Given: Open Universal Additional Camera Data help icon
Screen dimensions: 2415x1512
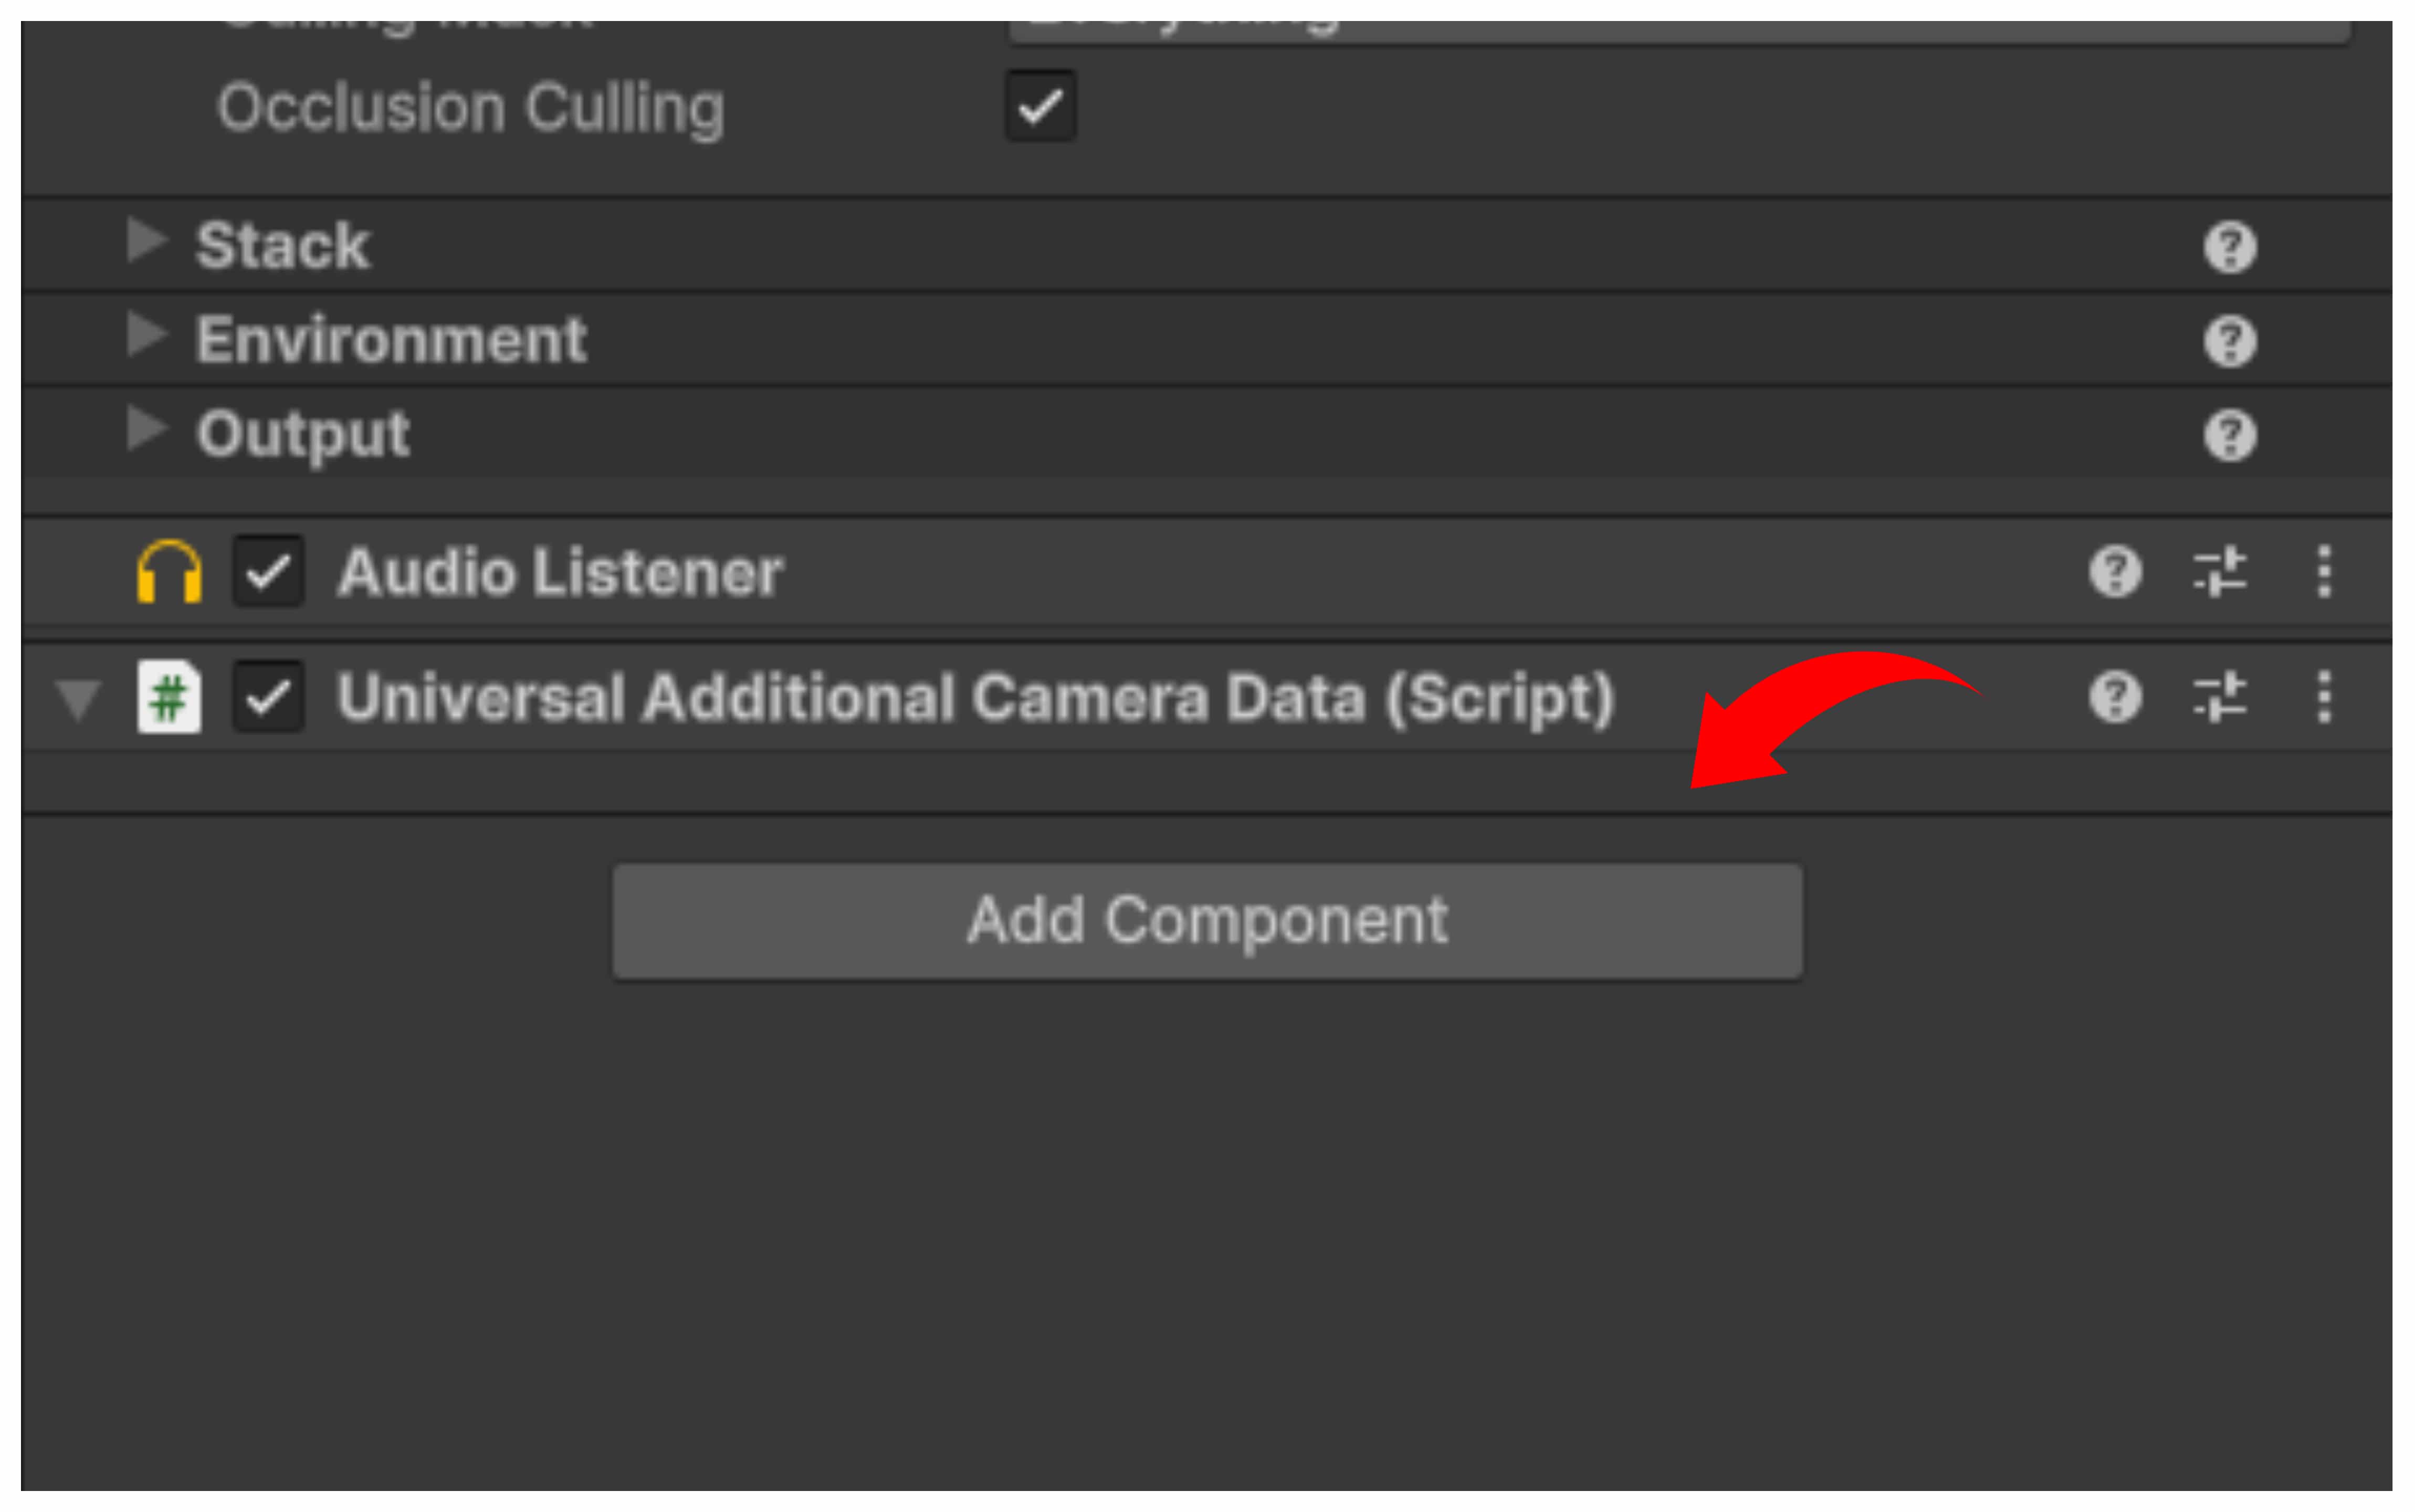Looking at the screenshot, I should click(2115, 697).
